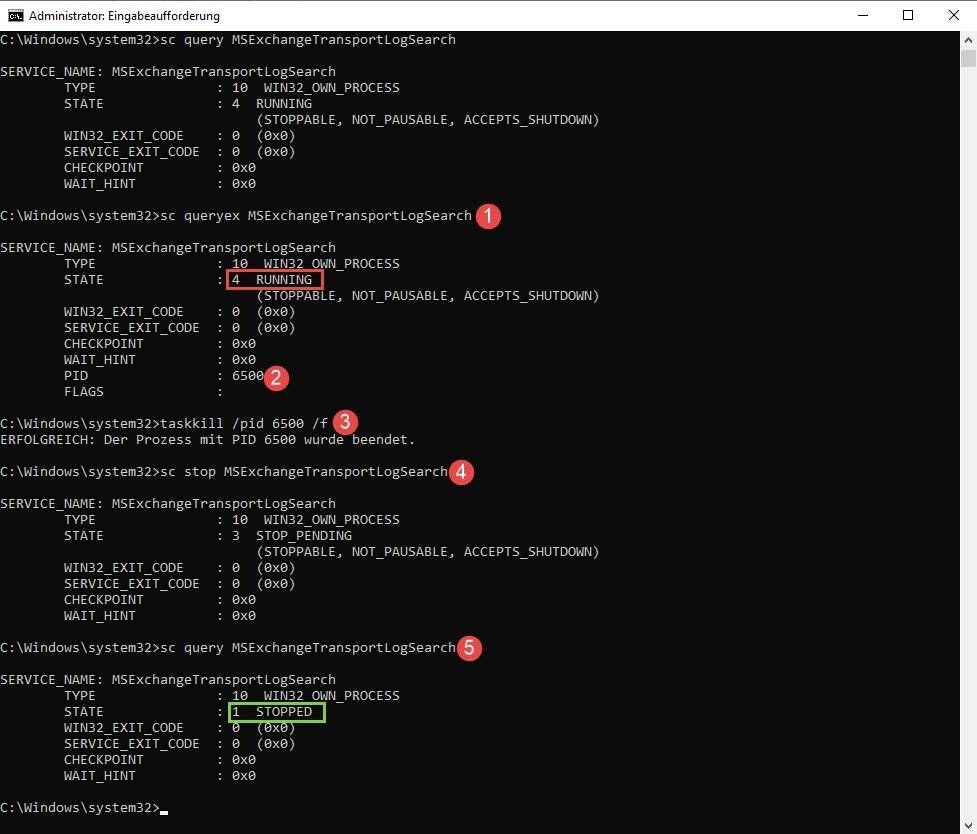Click the red circle marker numbered 5
Viewport: 977px width, 834px height.
click(x=469, y=648)
